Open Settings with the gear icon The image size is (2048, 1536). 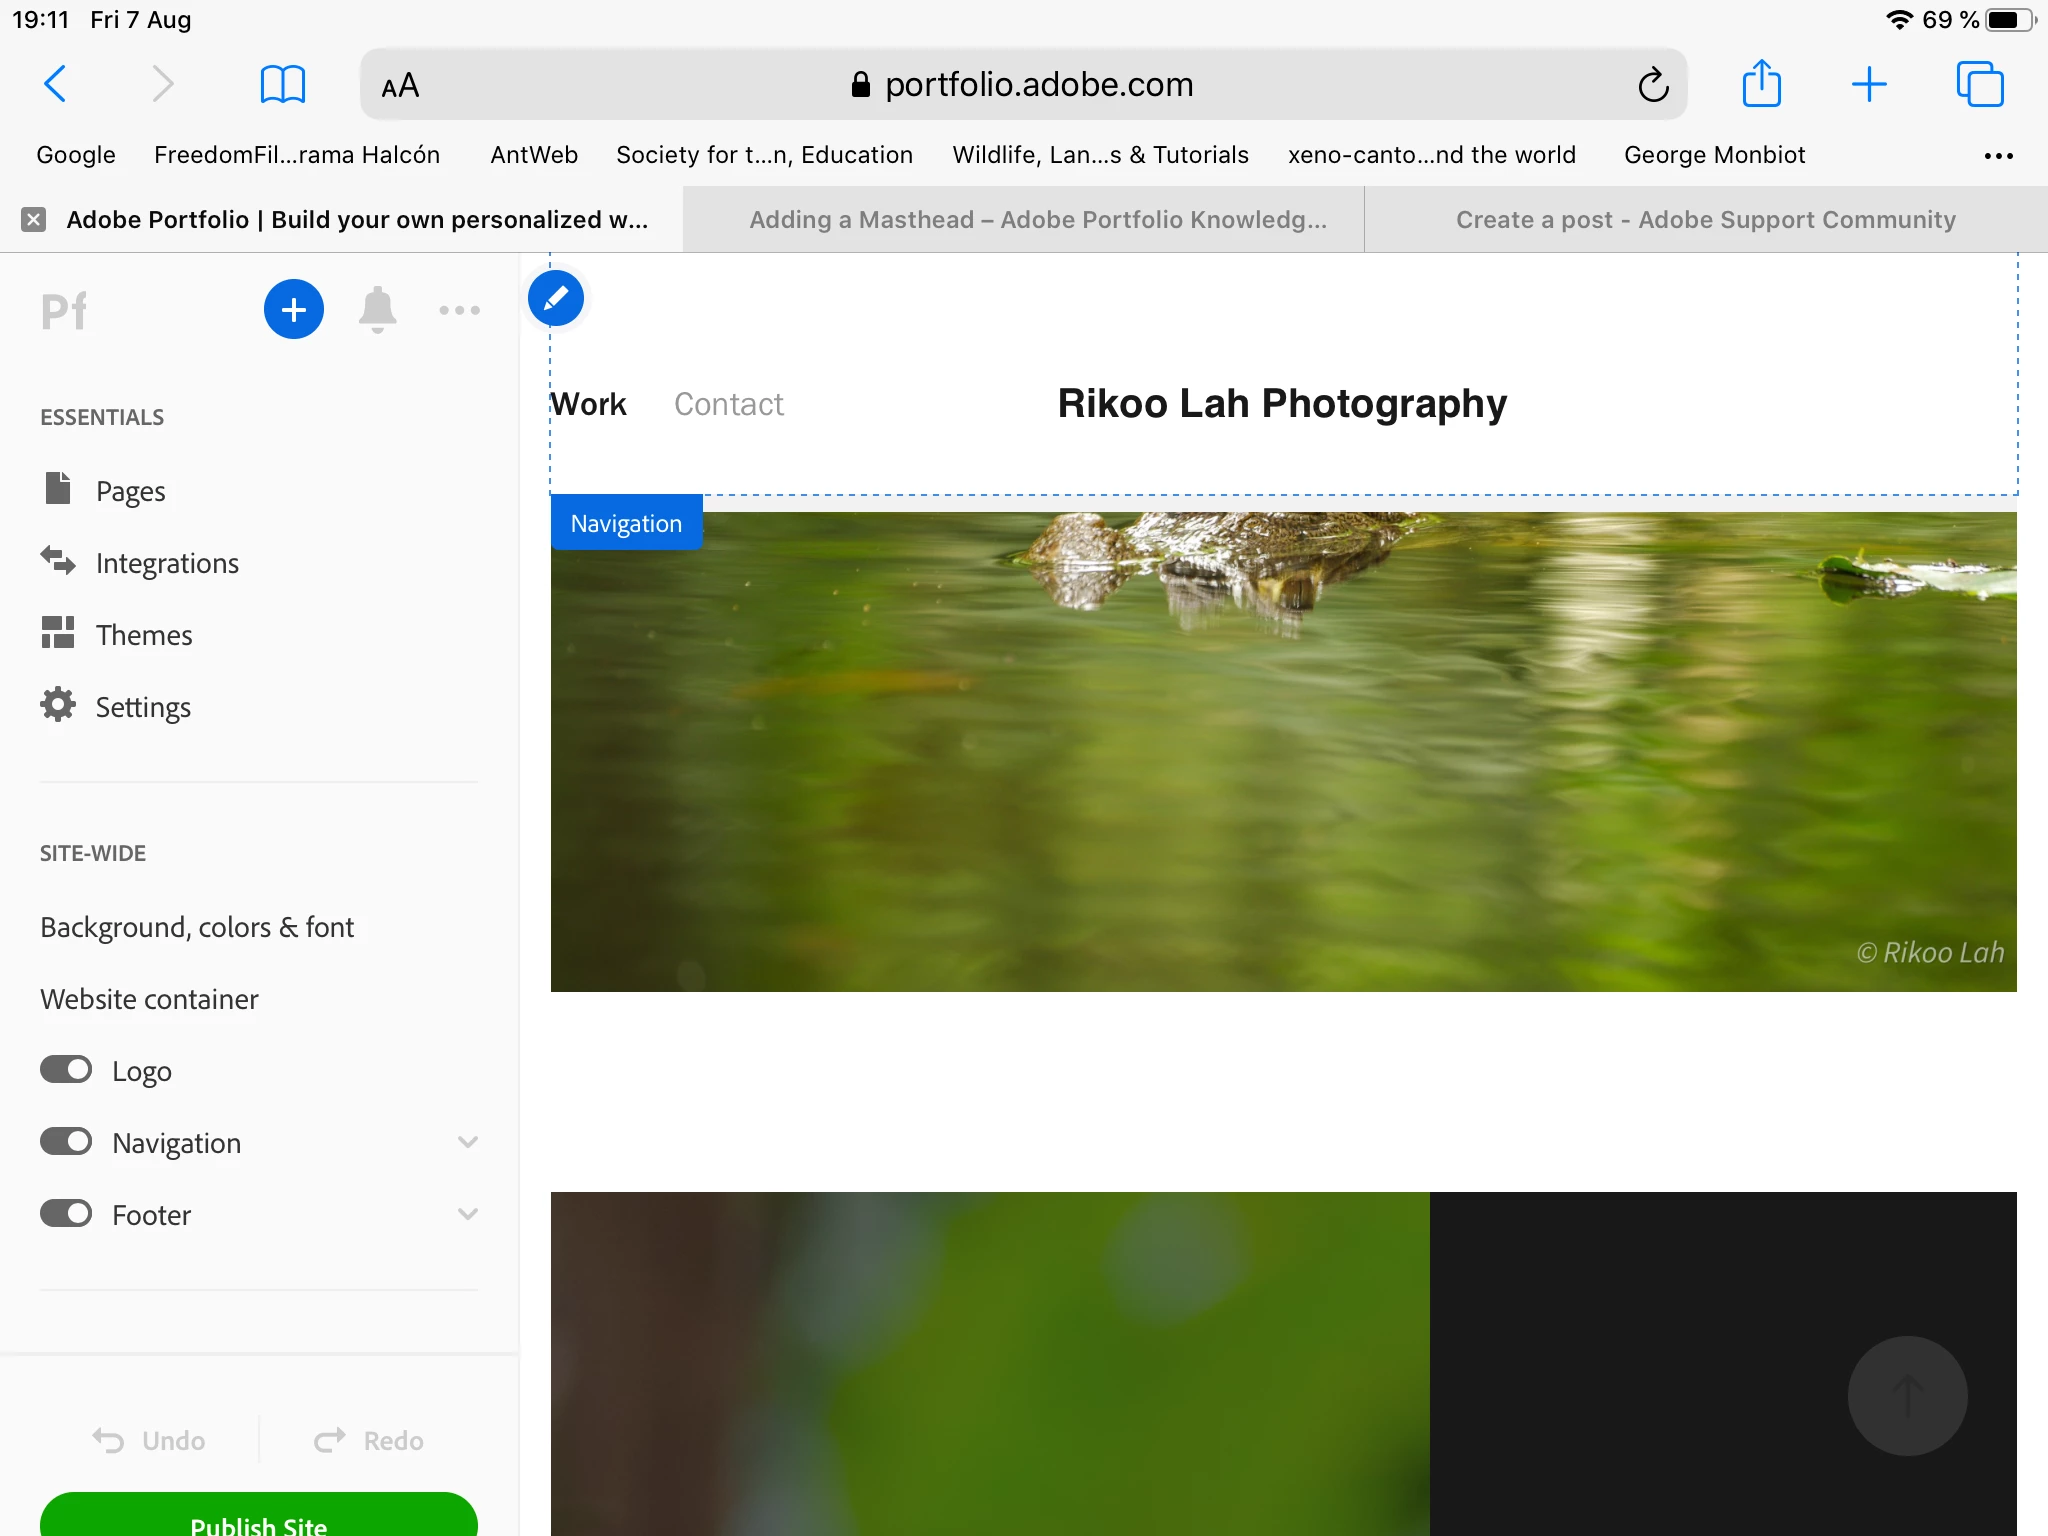[x=58, y=706]
